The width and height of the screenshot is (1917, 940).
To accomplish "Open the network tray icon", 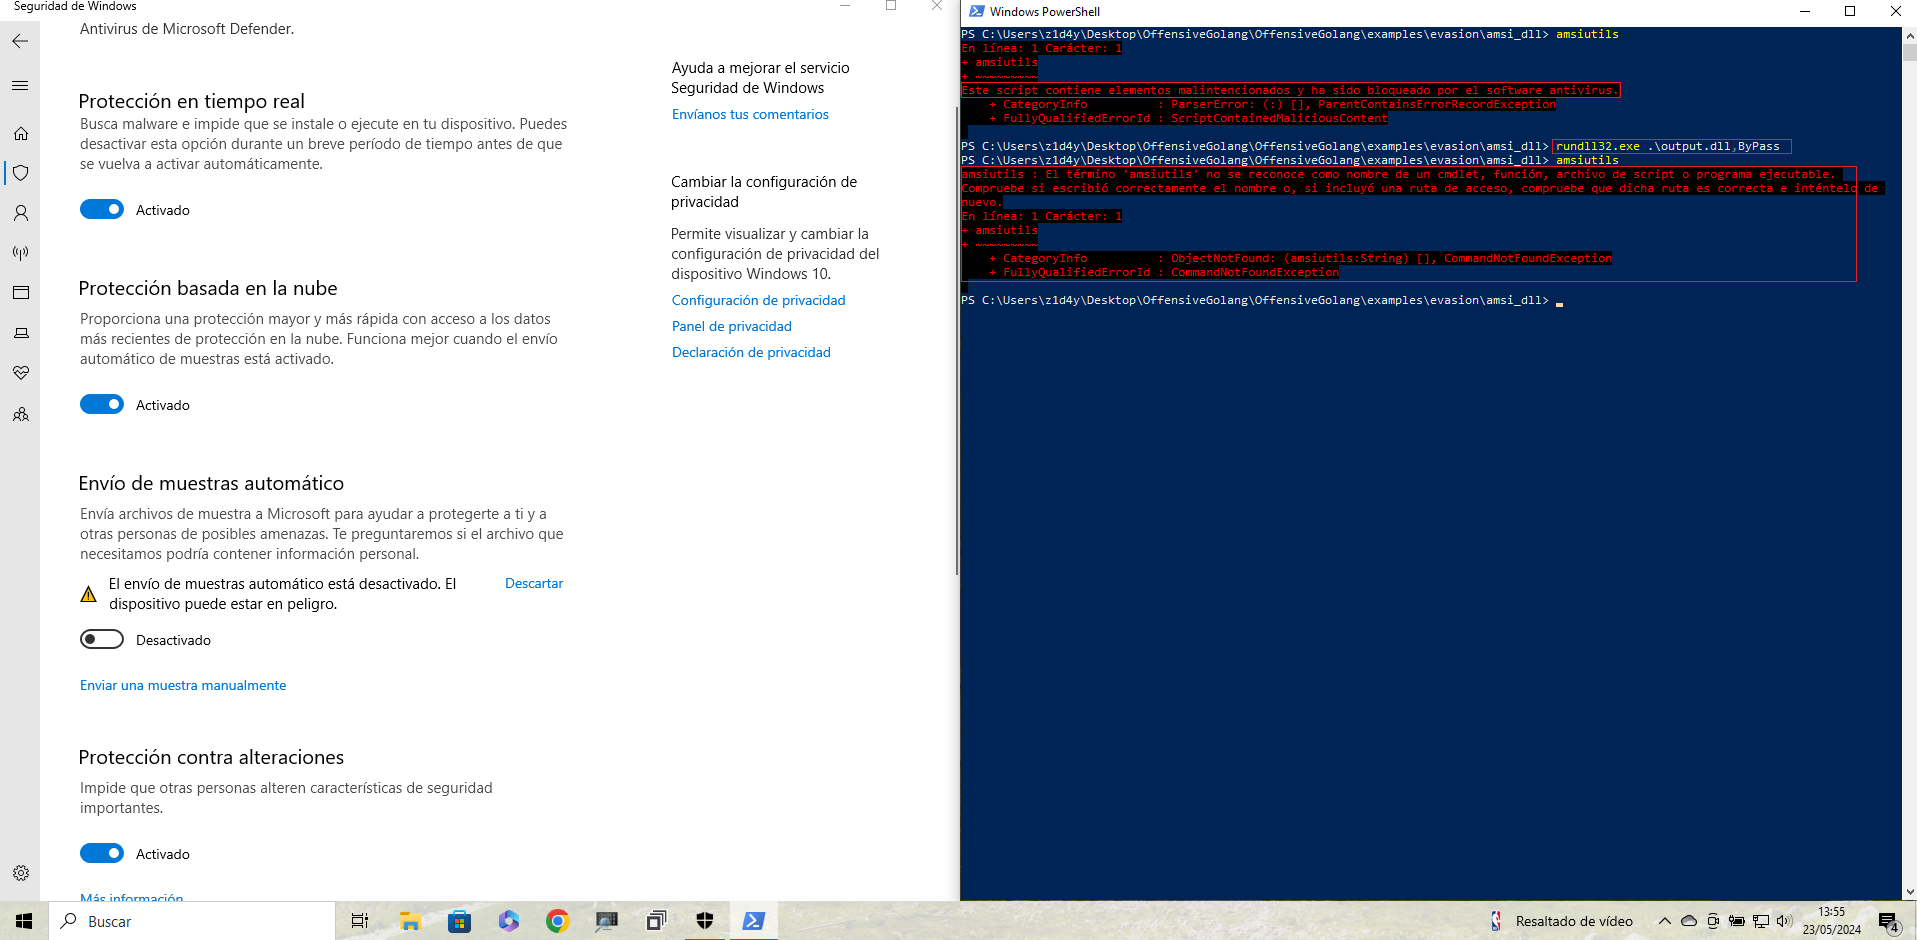I will (1761, 921).
